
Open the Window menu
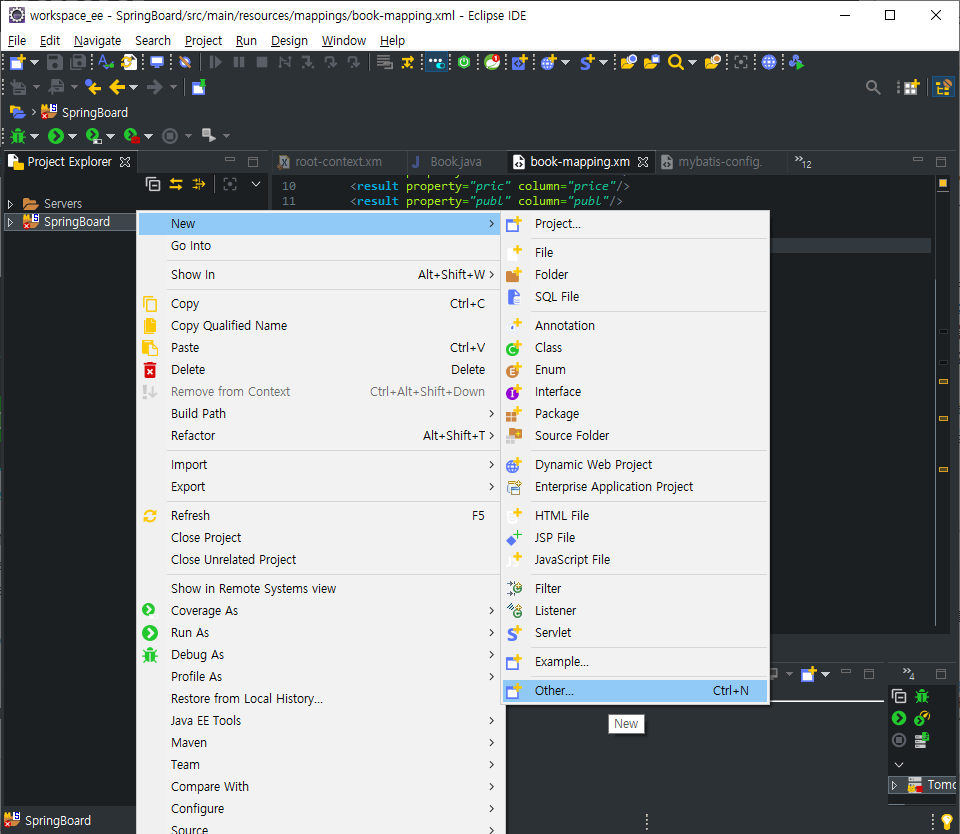[343, 40]
